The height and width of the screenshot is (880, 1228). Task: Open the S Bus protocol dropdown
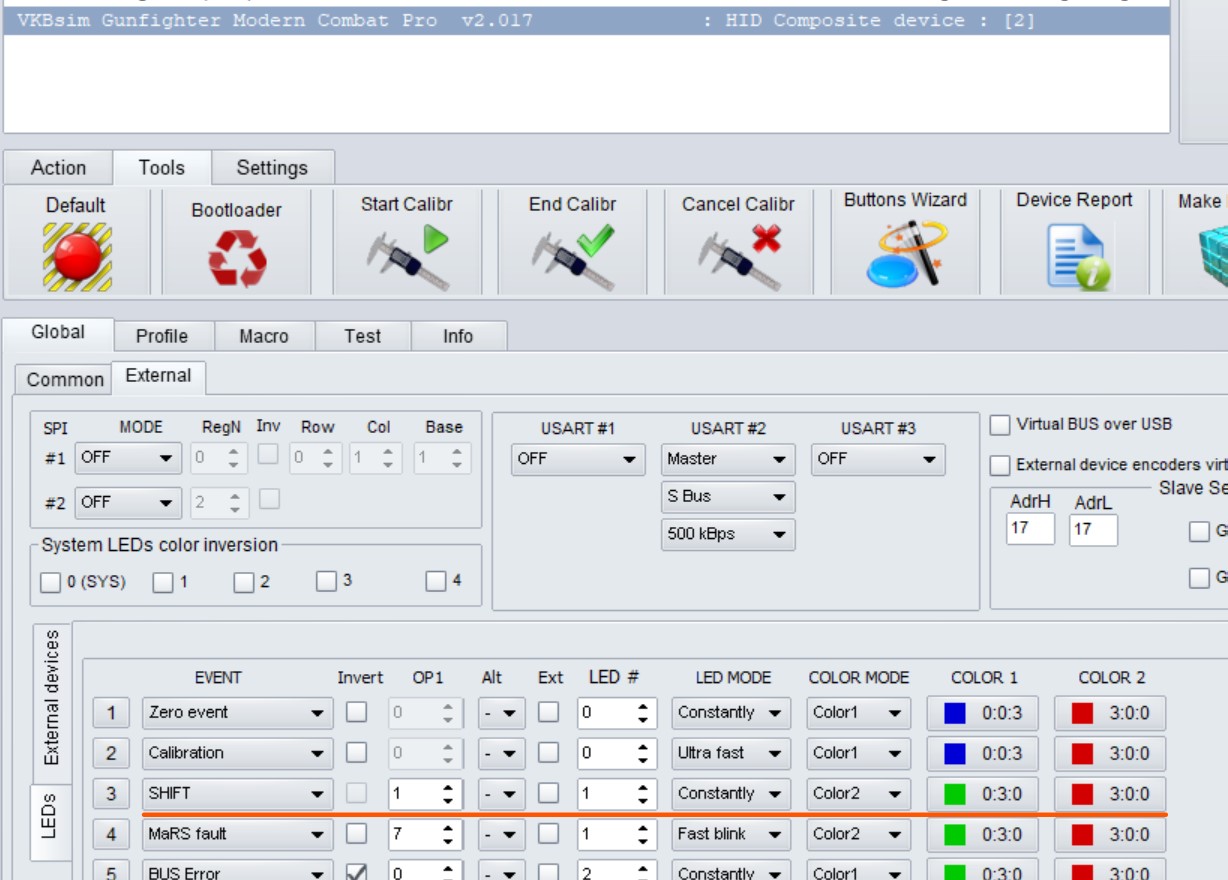pos(728,497)
